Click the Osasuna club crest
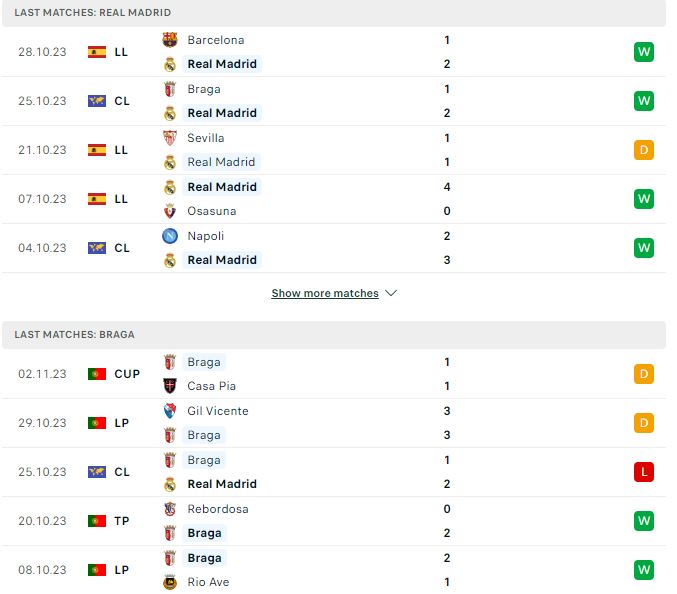Image resolution: width=677 pixels, height=594 pixels. 170,211
